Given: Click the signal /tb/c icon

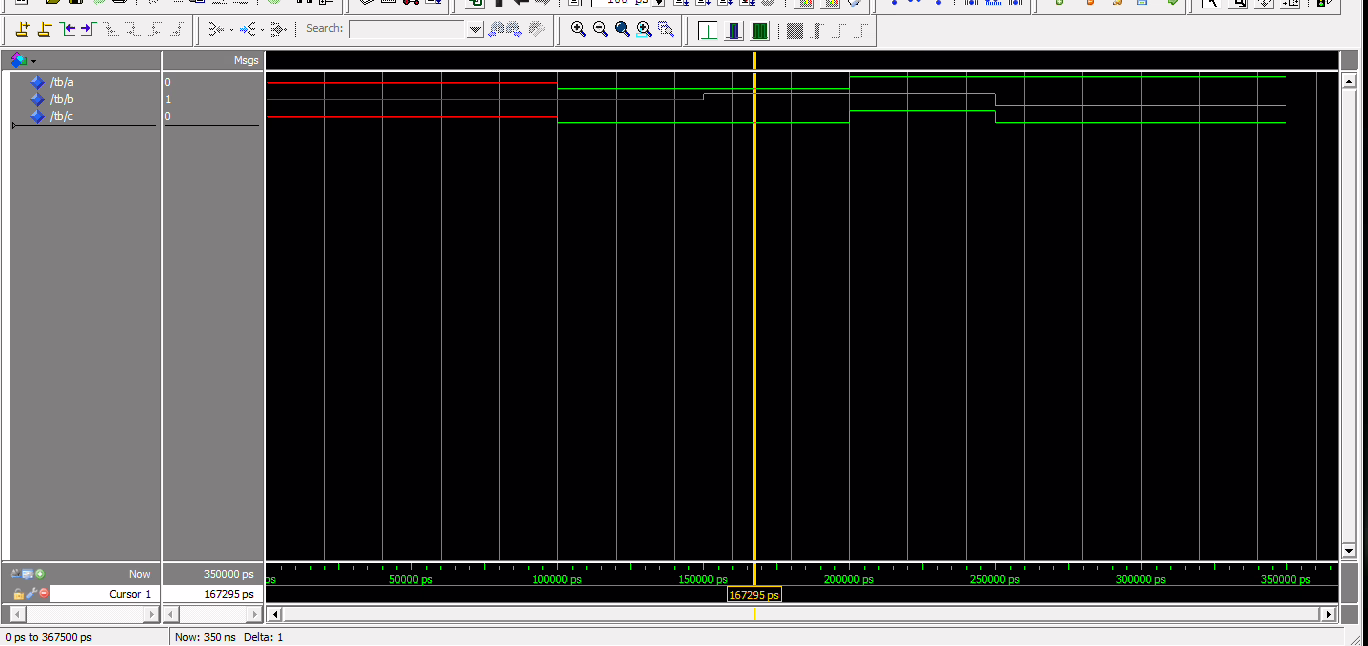Looking at the screenshot, I should tap(38, 116).
